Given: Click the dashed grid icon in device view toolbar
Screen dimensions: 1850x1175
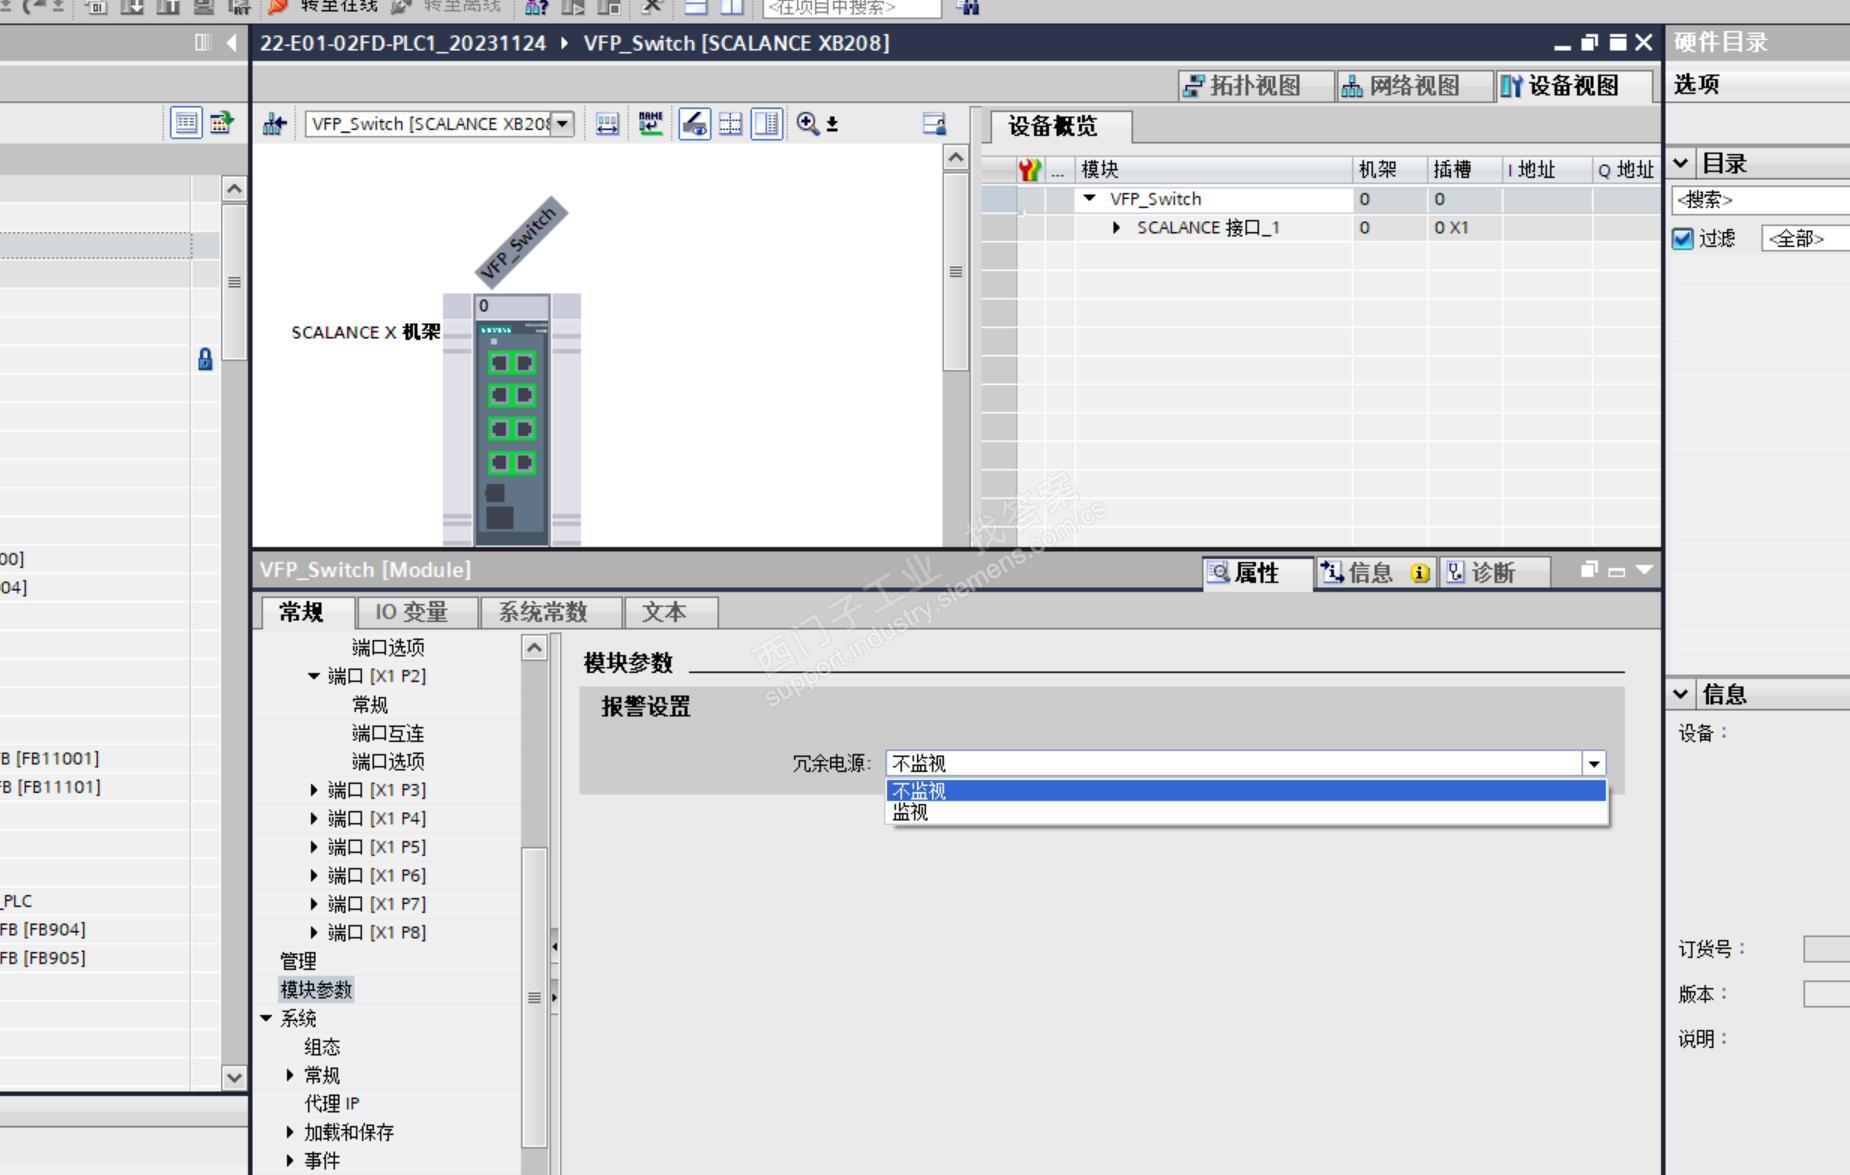Looking at the screenshot, I should (x=731, y=124).
